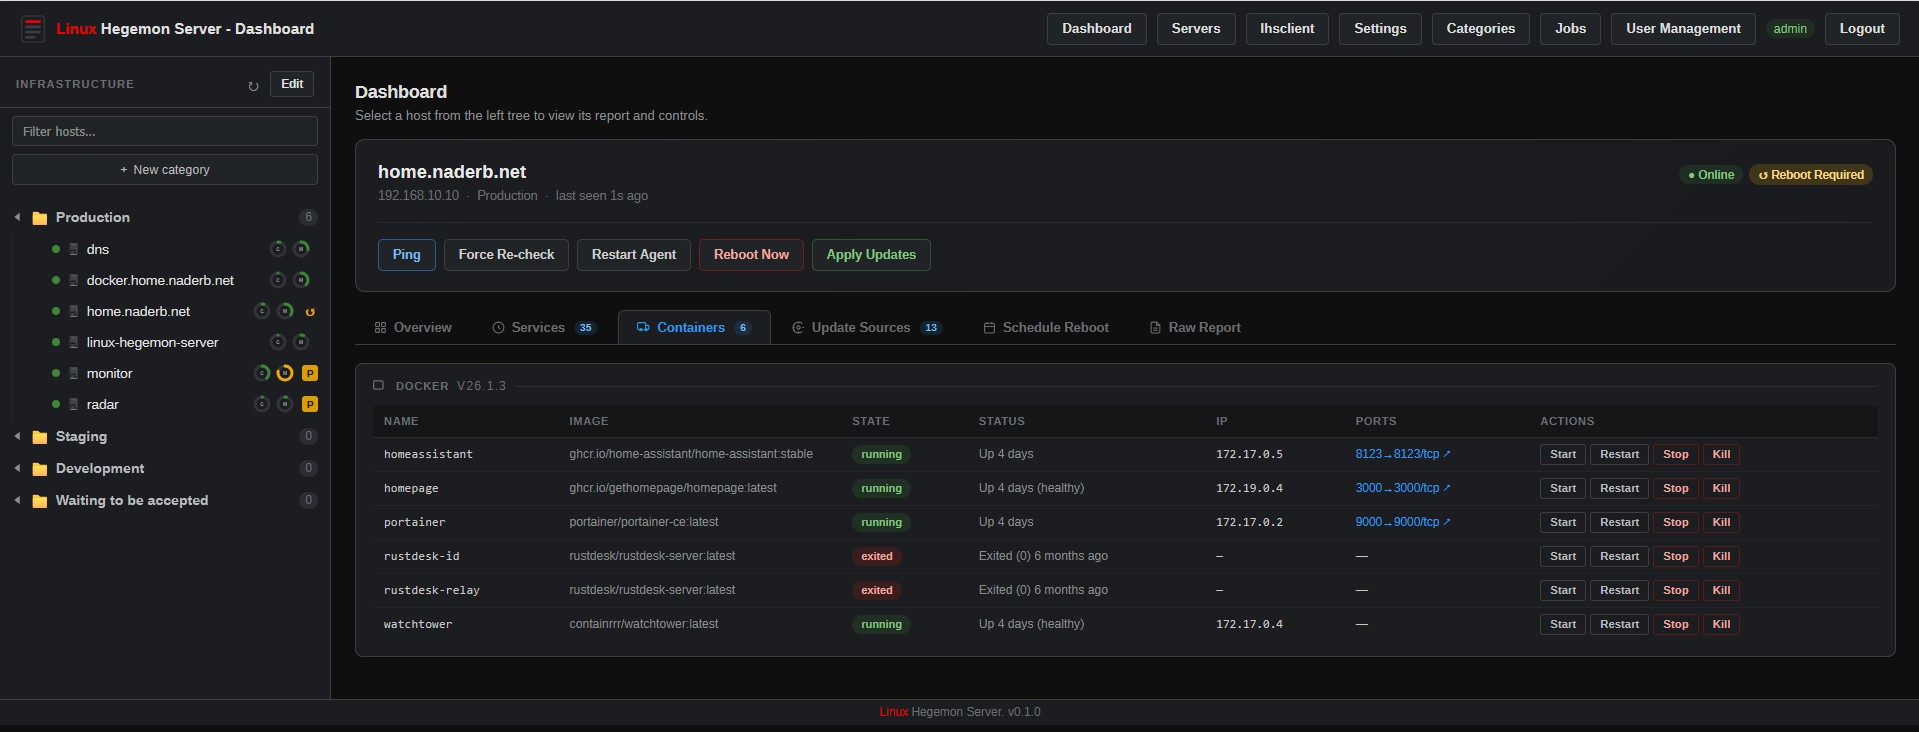Click the Production folder icon
The image size is (1919, 732).
pyautogui.click(x=40, y=218)
